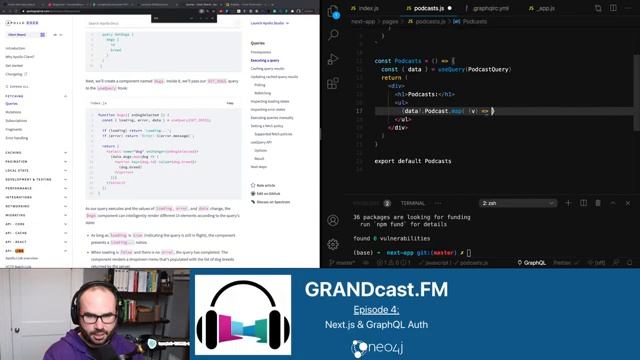Open the Subscriptions docs page
Screen dimensions: 640x360
pyautogui.click(x=16, y=121)
